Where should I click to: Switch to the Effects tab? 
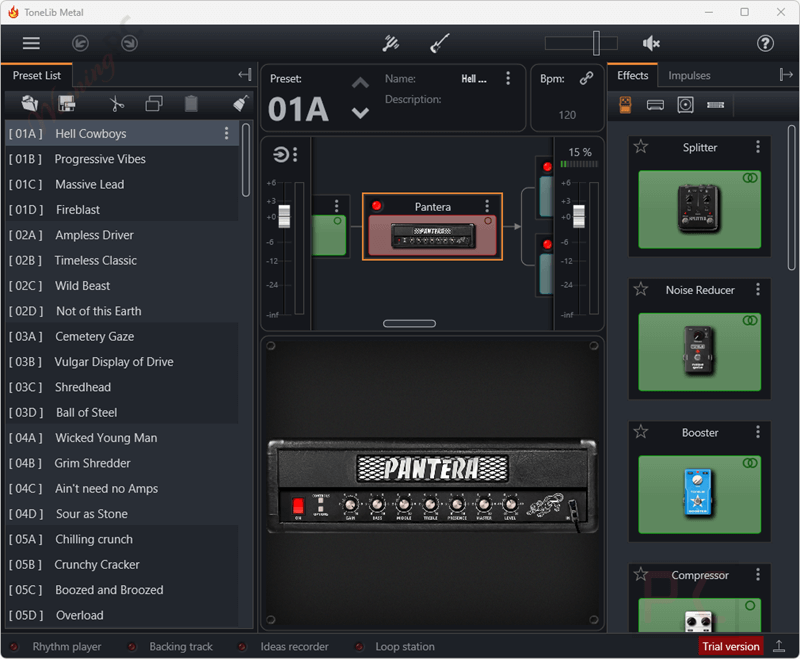click(x=633, y=75)
